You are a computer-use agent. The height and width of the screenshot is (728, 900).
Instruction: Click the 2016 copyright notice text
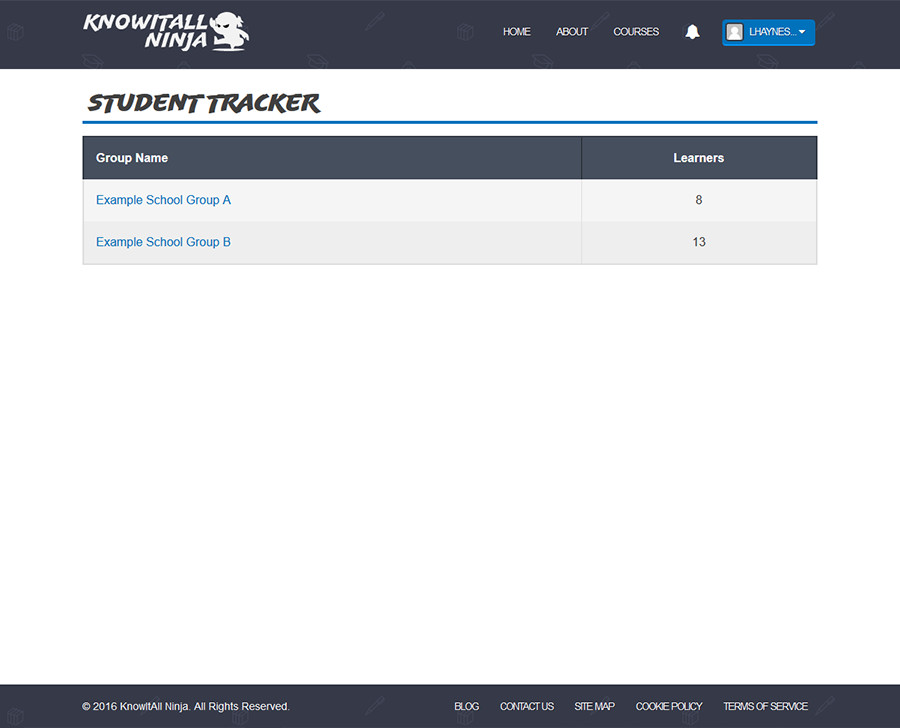click(185, 706)
